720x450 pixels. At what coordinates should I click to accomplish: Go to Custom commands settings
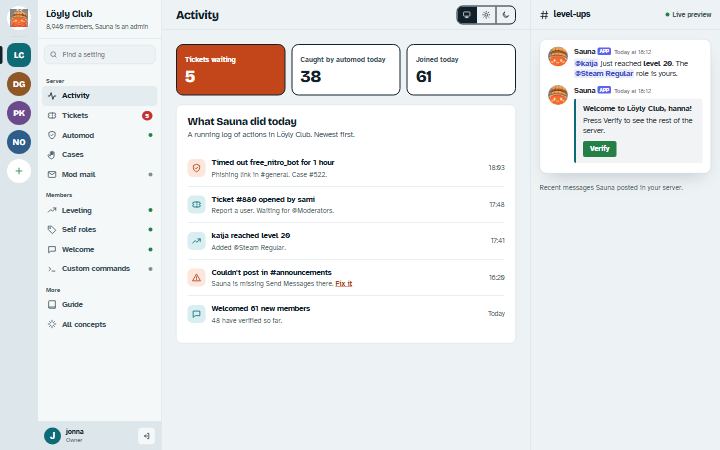(100, 269)
